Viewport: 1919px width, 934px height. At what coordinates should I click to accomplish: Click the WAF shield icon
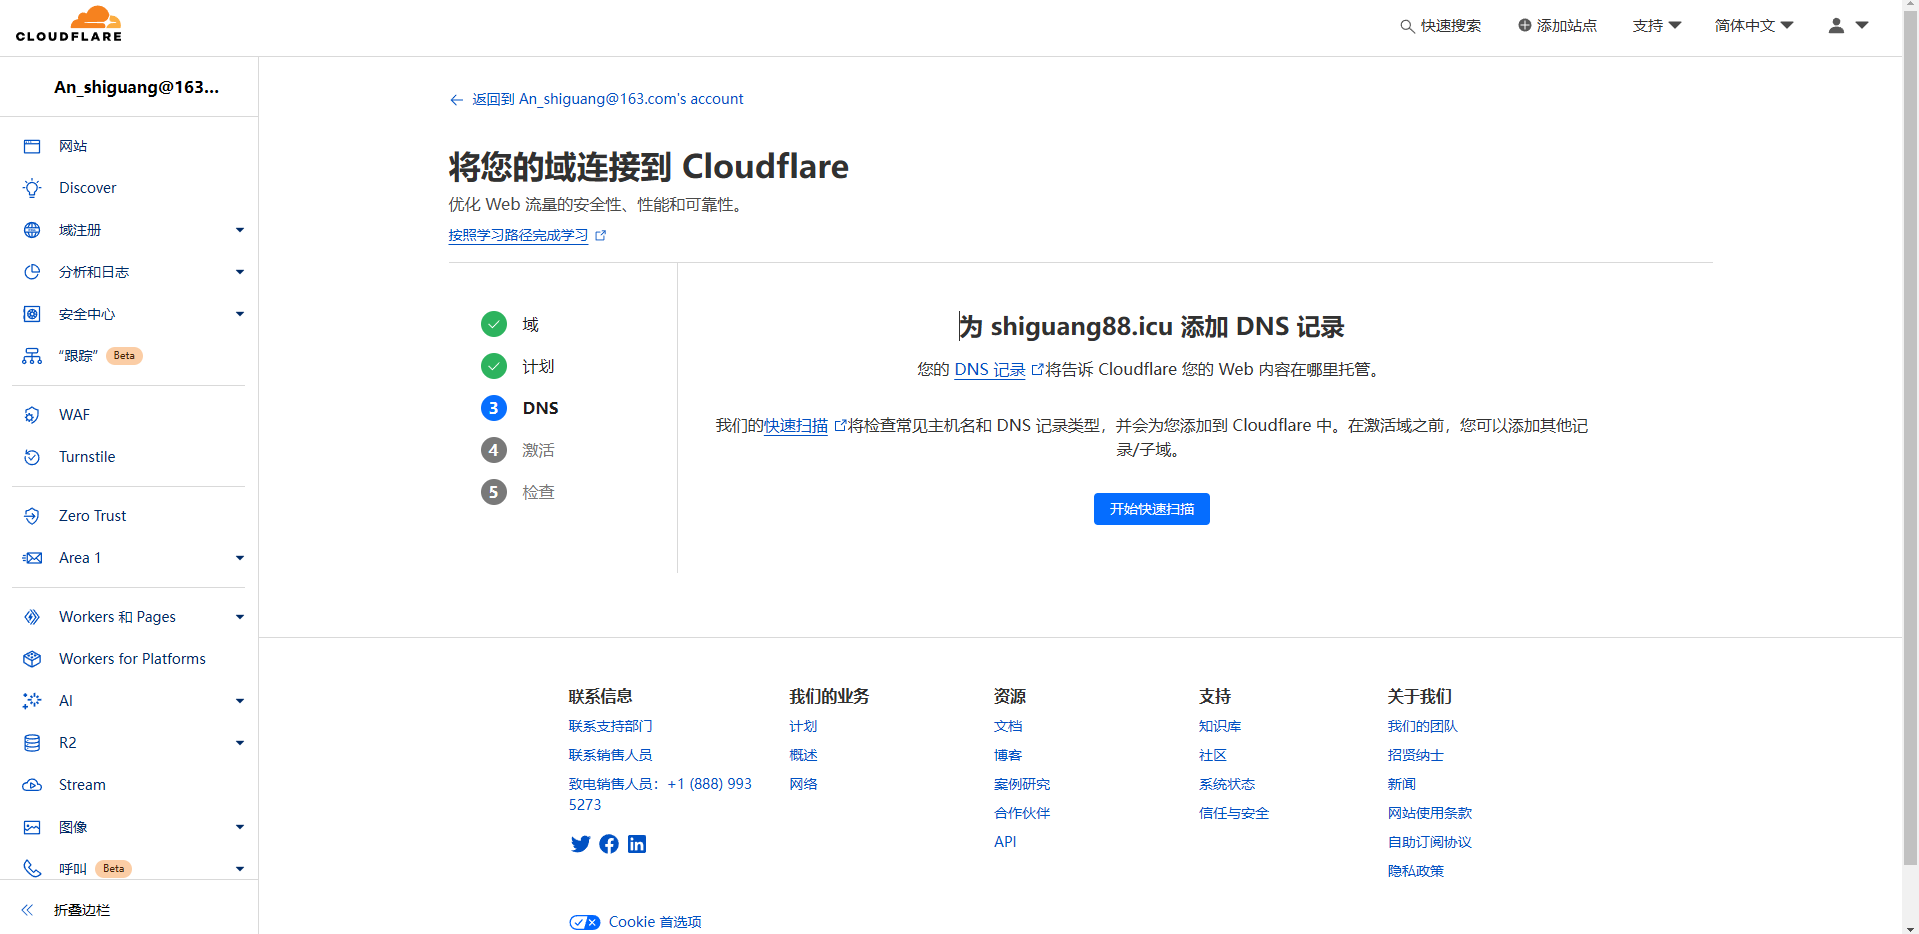pyautogui.click(x=32, y=415)
